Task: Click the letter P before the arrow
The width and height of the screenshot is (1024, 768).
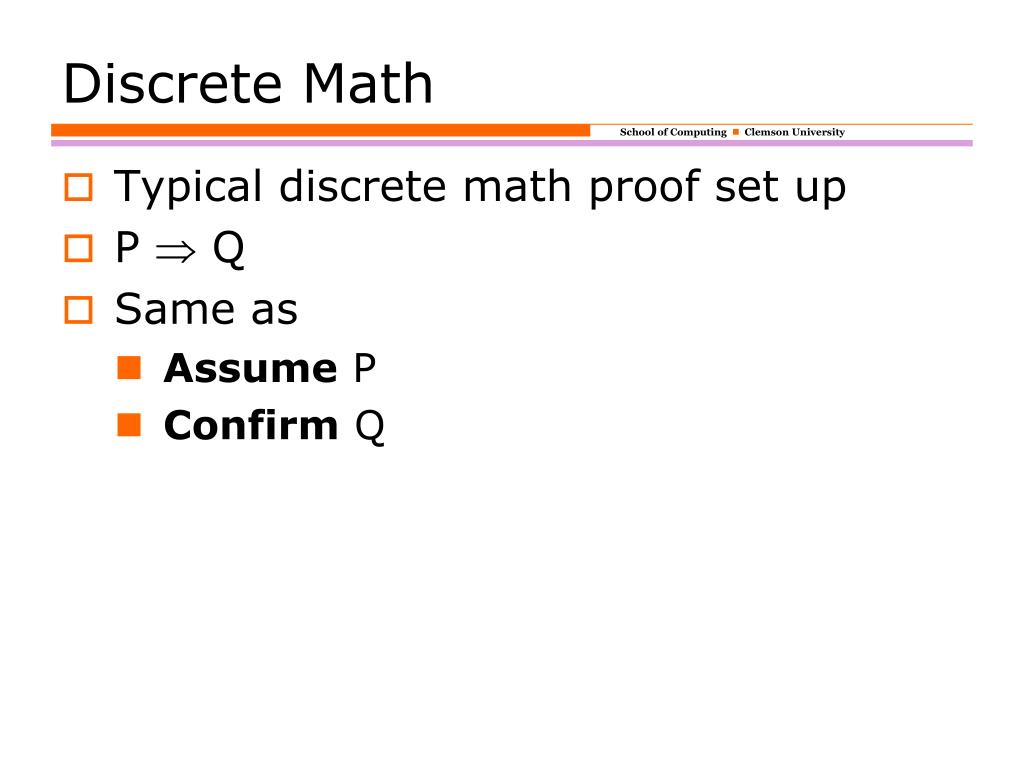Action: point(127,248)
